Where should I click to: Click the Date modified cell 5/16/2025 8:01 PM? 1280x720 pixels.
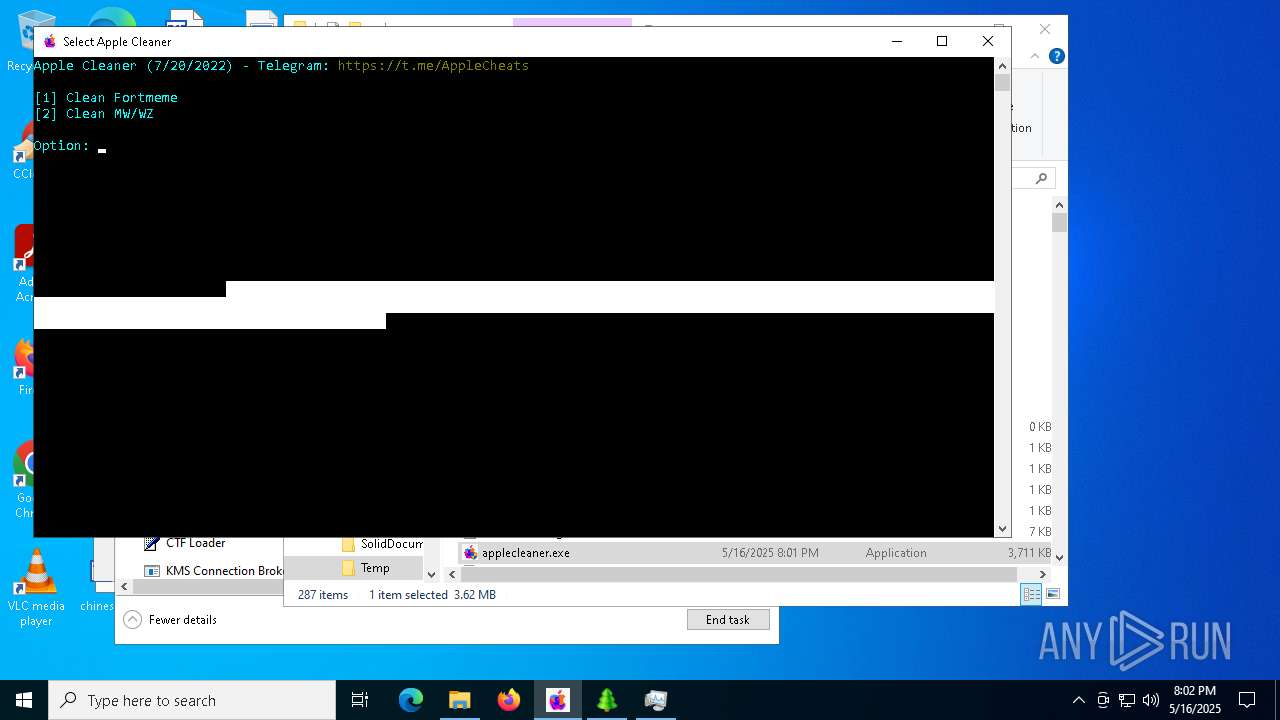pos(770,553)
